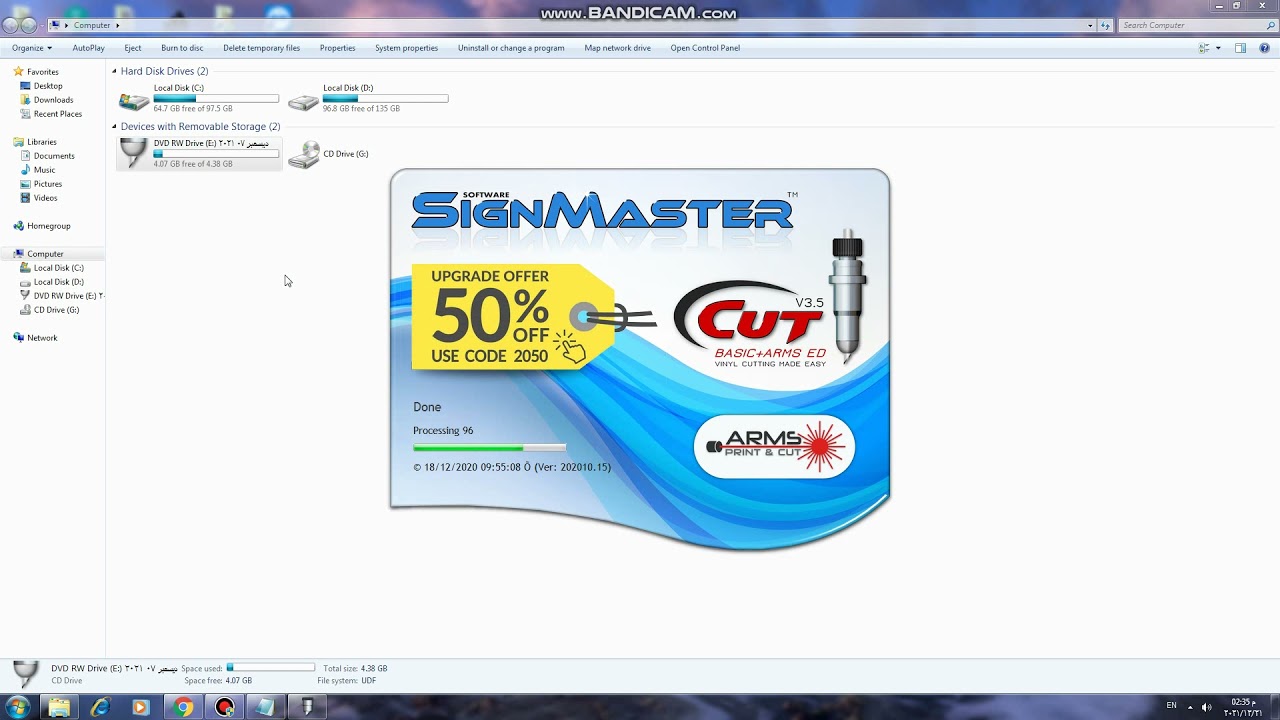
Task: Open Control Panel from the toolbar
Action: [705, 48]
